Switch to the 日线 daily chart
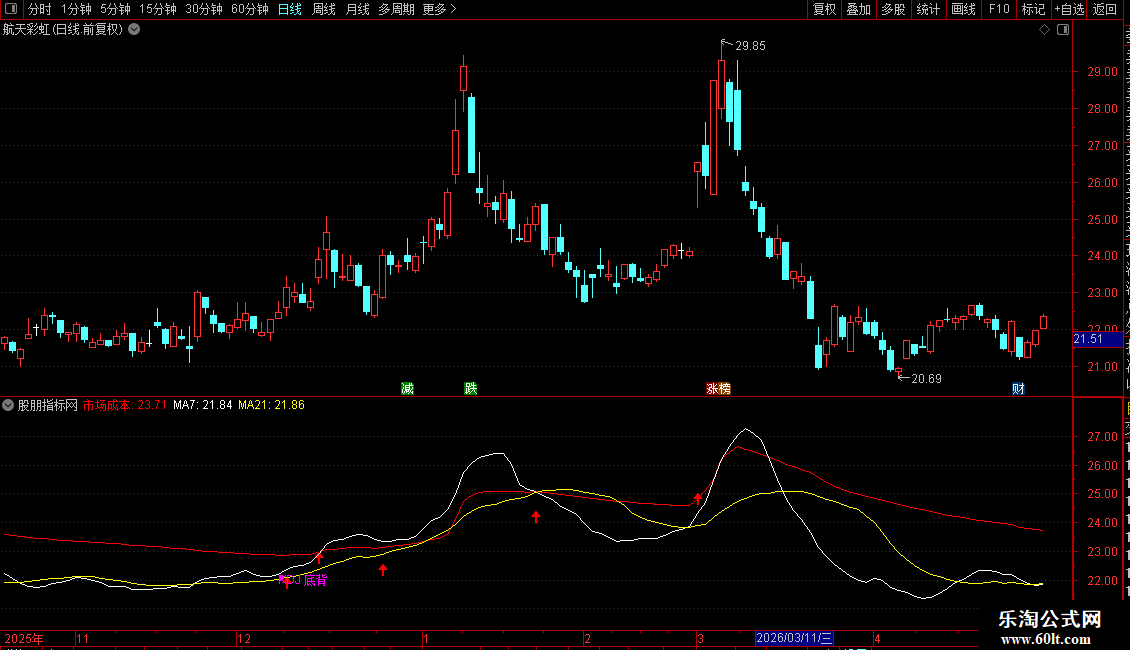Viewport: 1130px width, 650px height. click(x=290, y=9)
